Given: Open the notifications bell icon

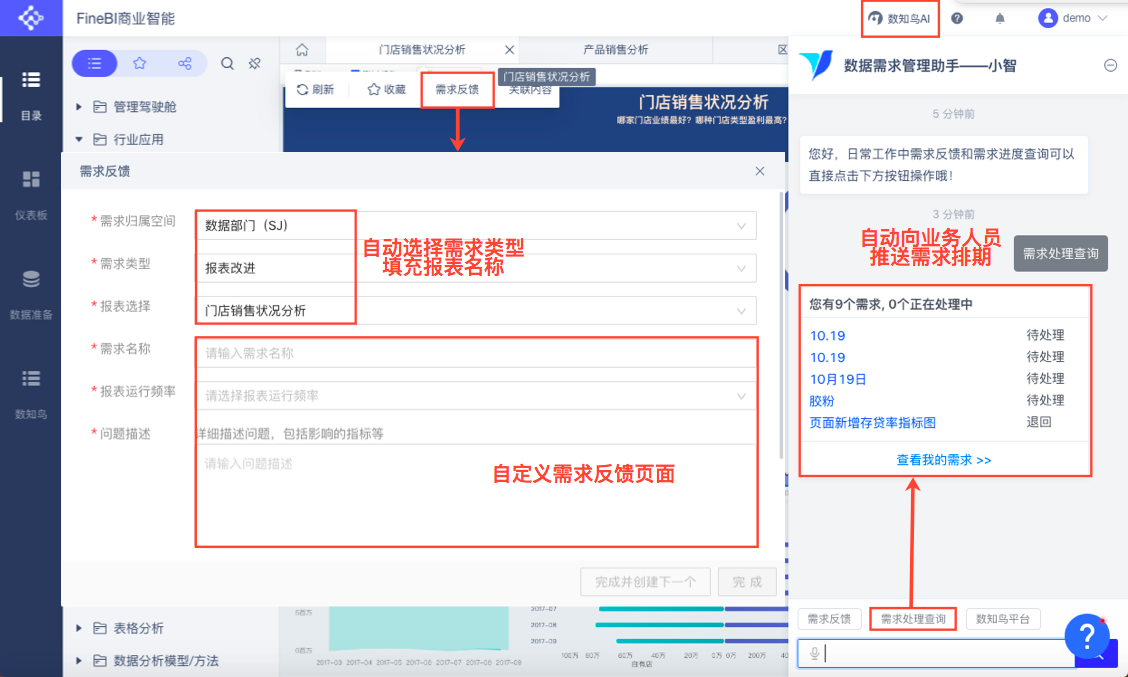Looking at the screenshot, I should (x=1000, y=19).
